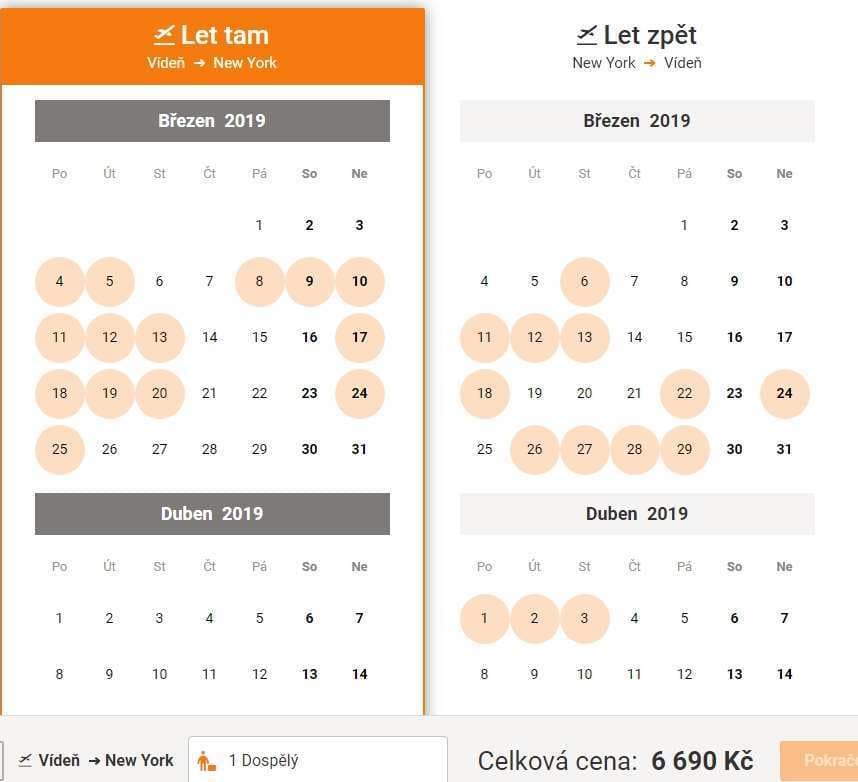Choose March 25 in Let tam calendar
Viewport: 858px width, 782px height.
[x=60, y=449]
